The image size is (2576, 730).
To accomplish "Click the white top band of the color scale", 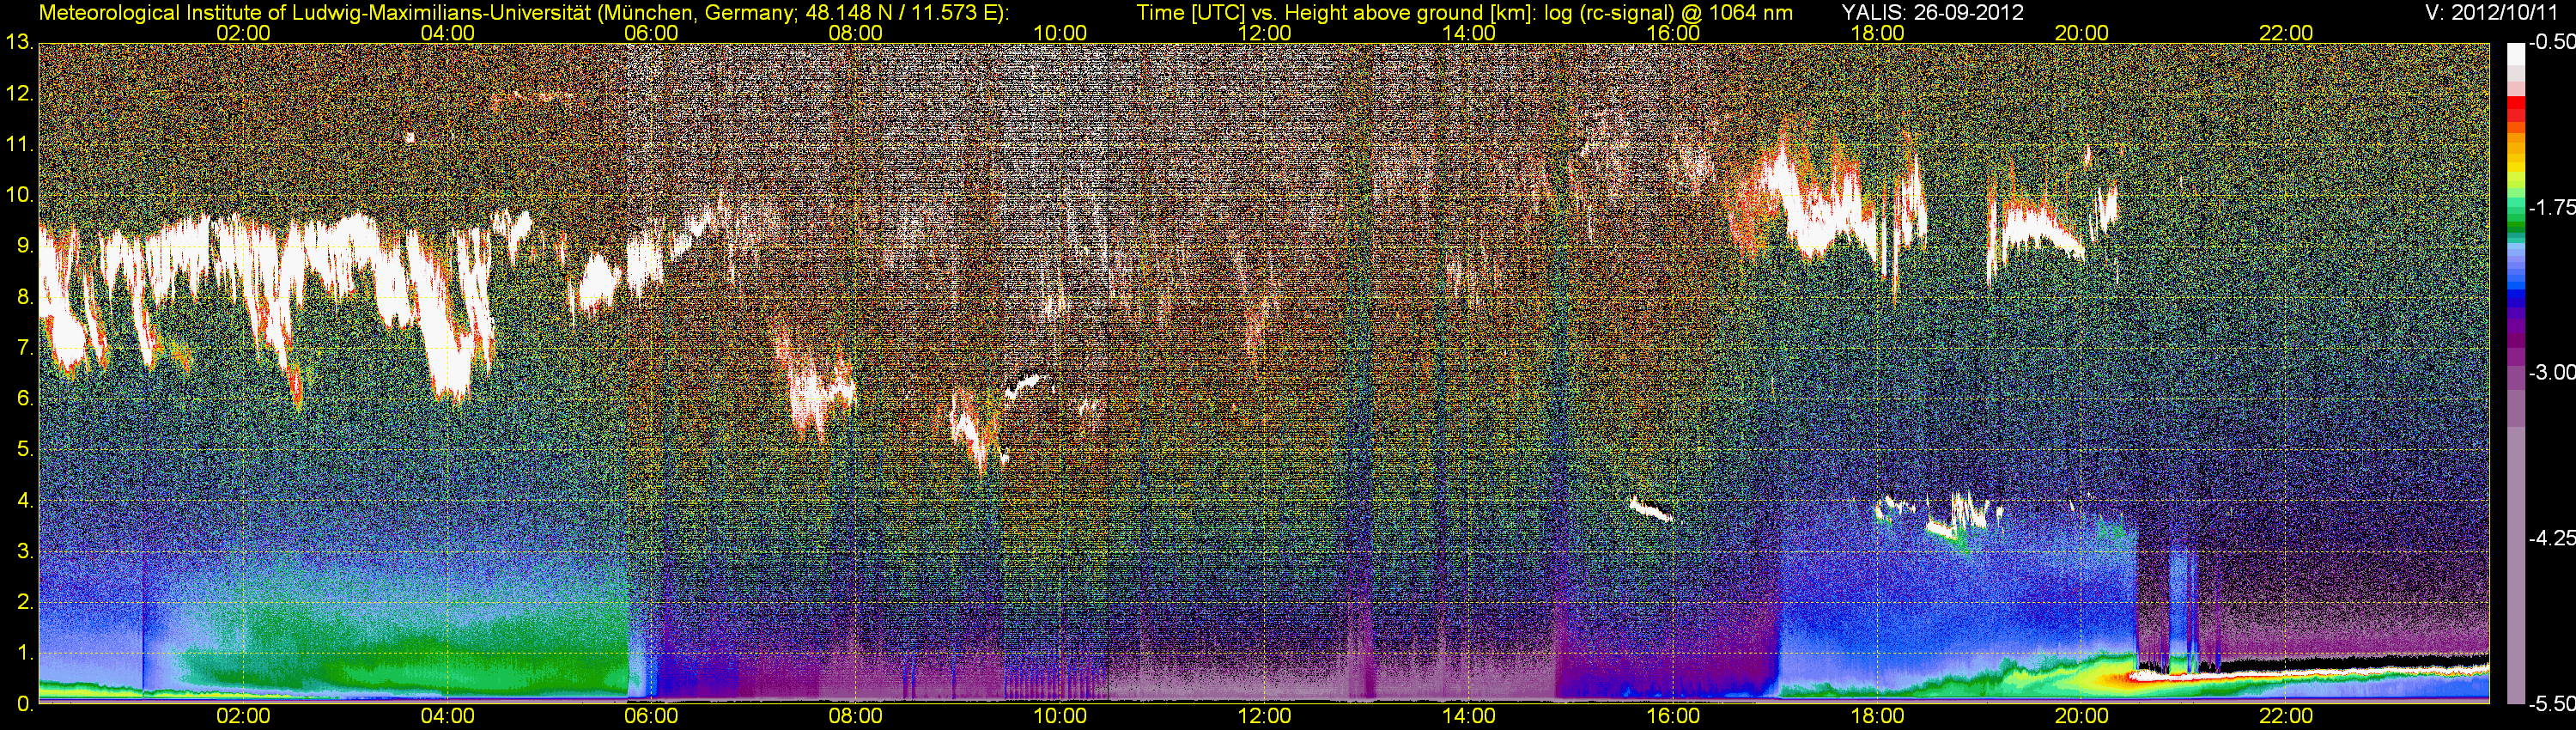I will click(2516, 55).
